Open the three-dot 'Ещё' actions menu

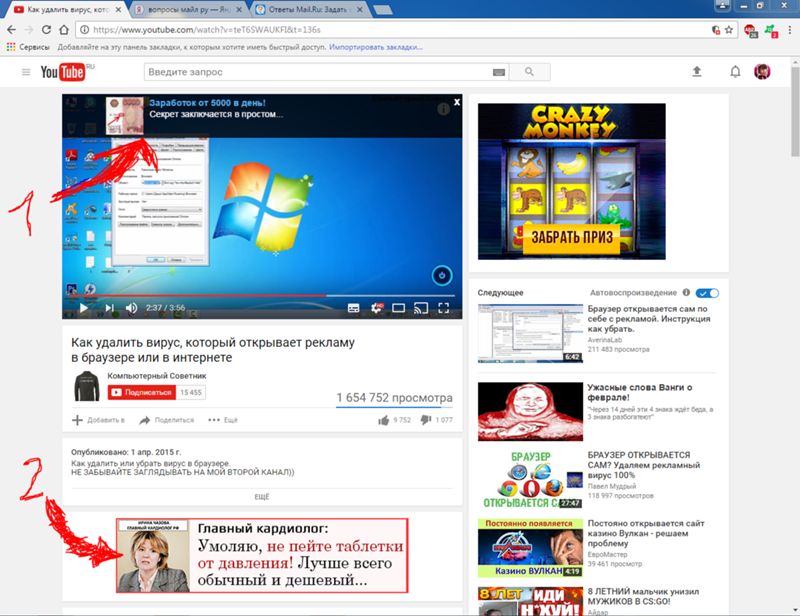coord(223,420)
